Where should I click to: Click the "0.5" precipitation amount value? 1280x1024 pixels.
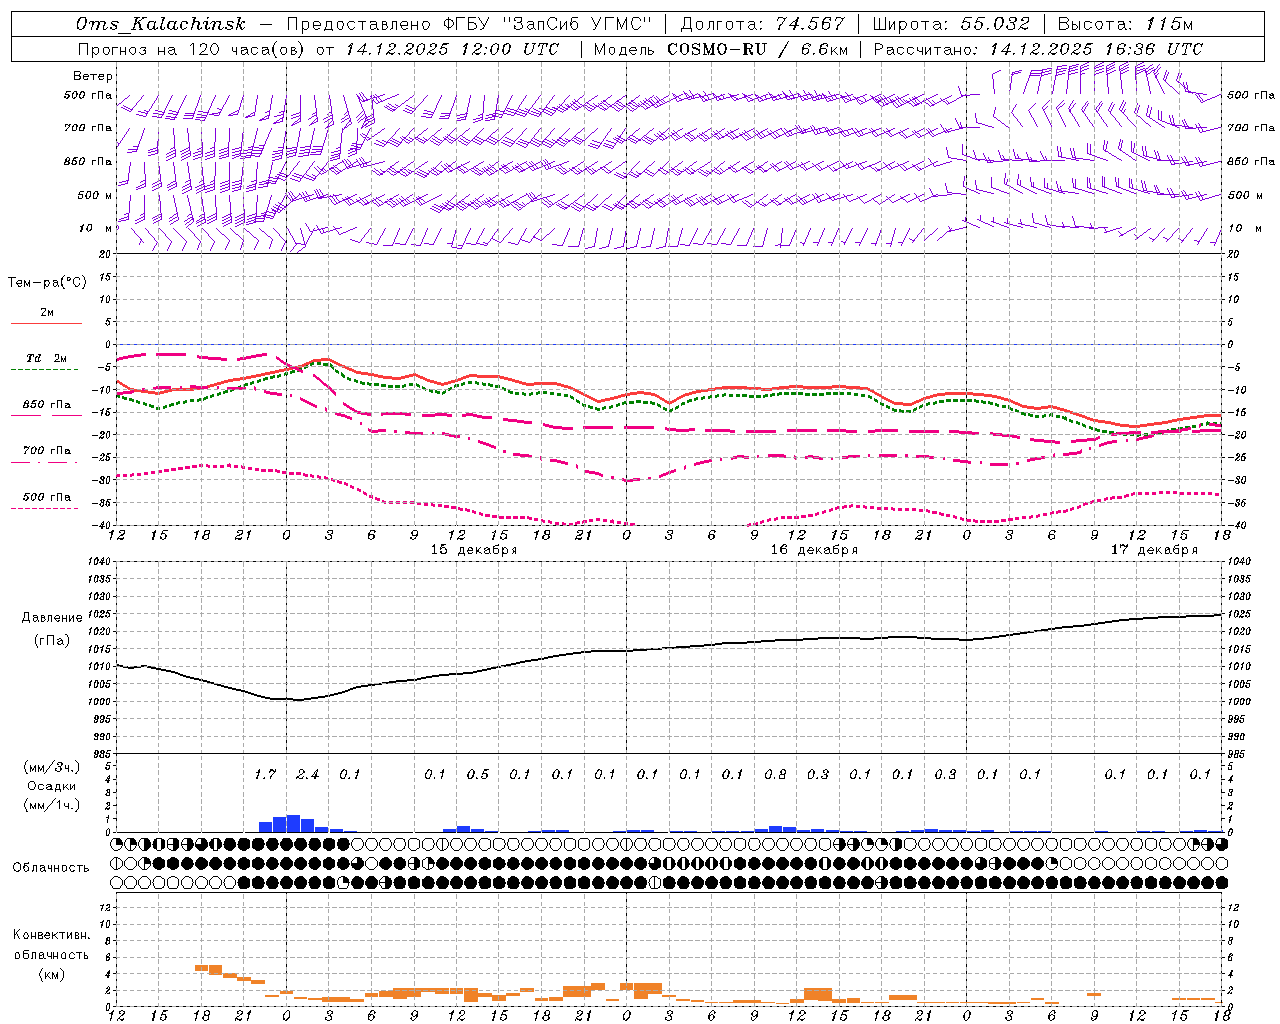477,774
